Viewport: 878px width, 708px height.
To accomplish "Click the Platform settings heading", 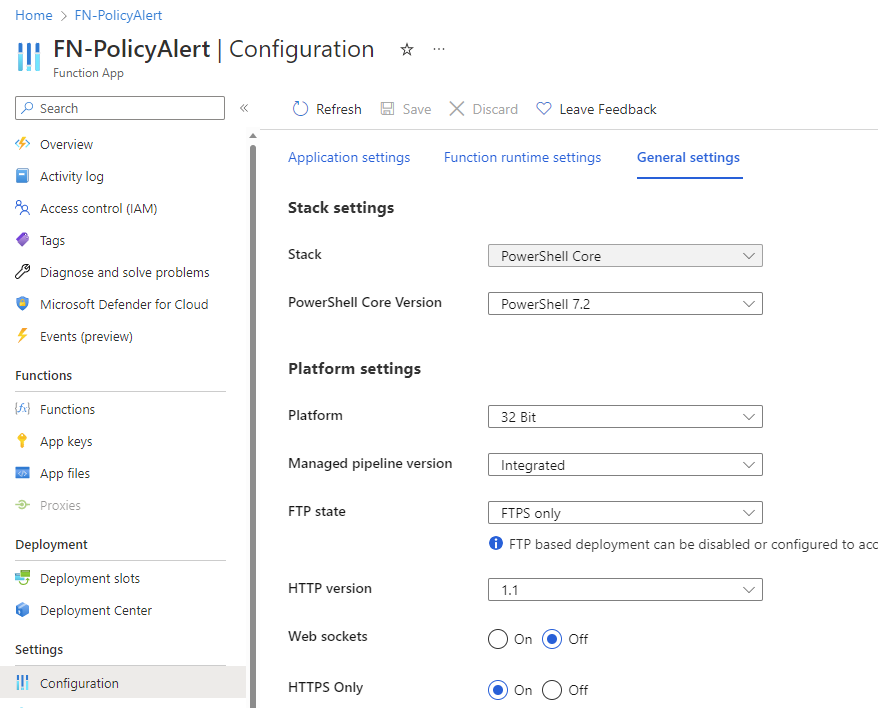I will point(354,369).
